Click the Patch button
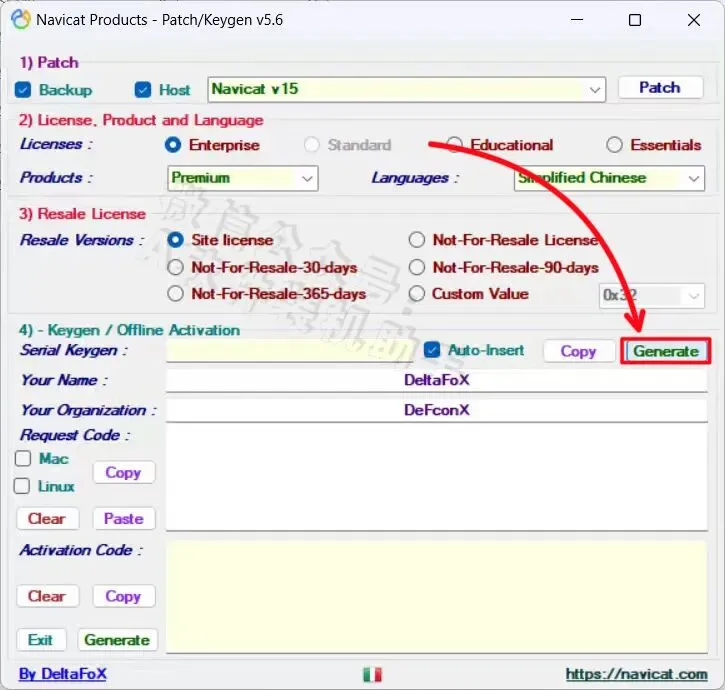 coord(660,87)
